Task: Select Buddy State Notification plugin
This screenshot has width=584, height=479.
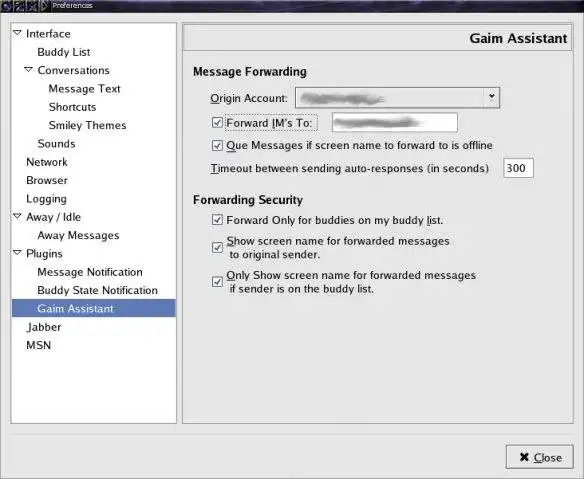Action: point(98,290)
